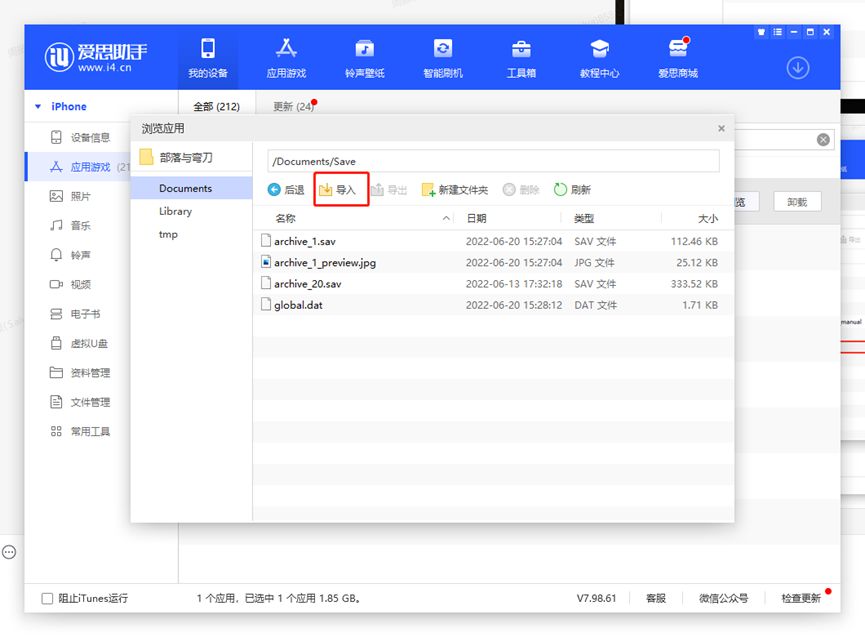The height and width of the screenshot is (637, 865).
Task: Click 客服 customer service link
Action: [x=656, y=598]
